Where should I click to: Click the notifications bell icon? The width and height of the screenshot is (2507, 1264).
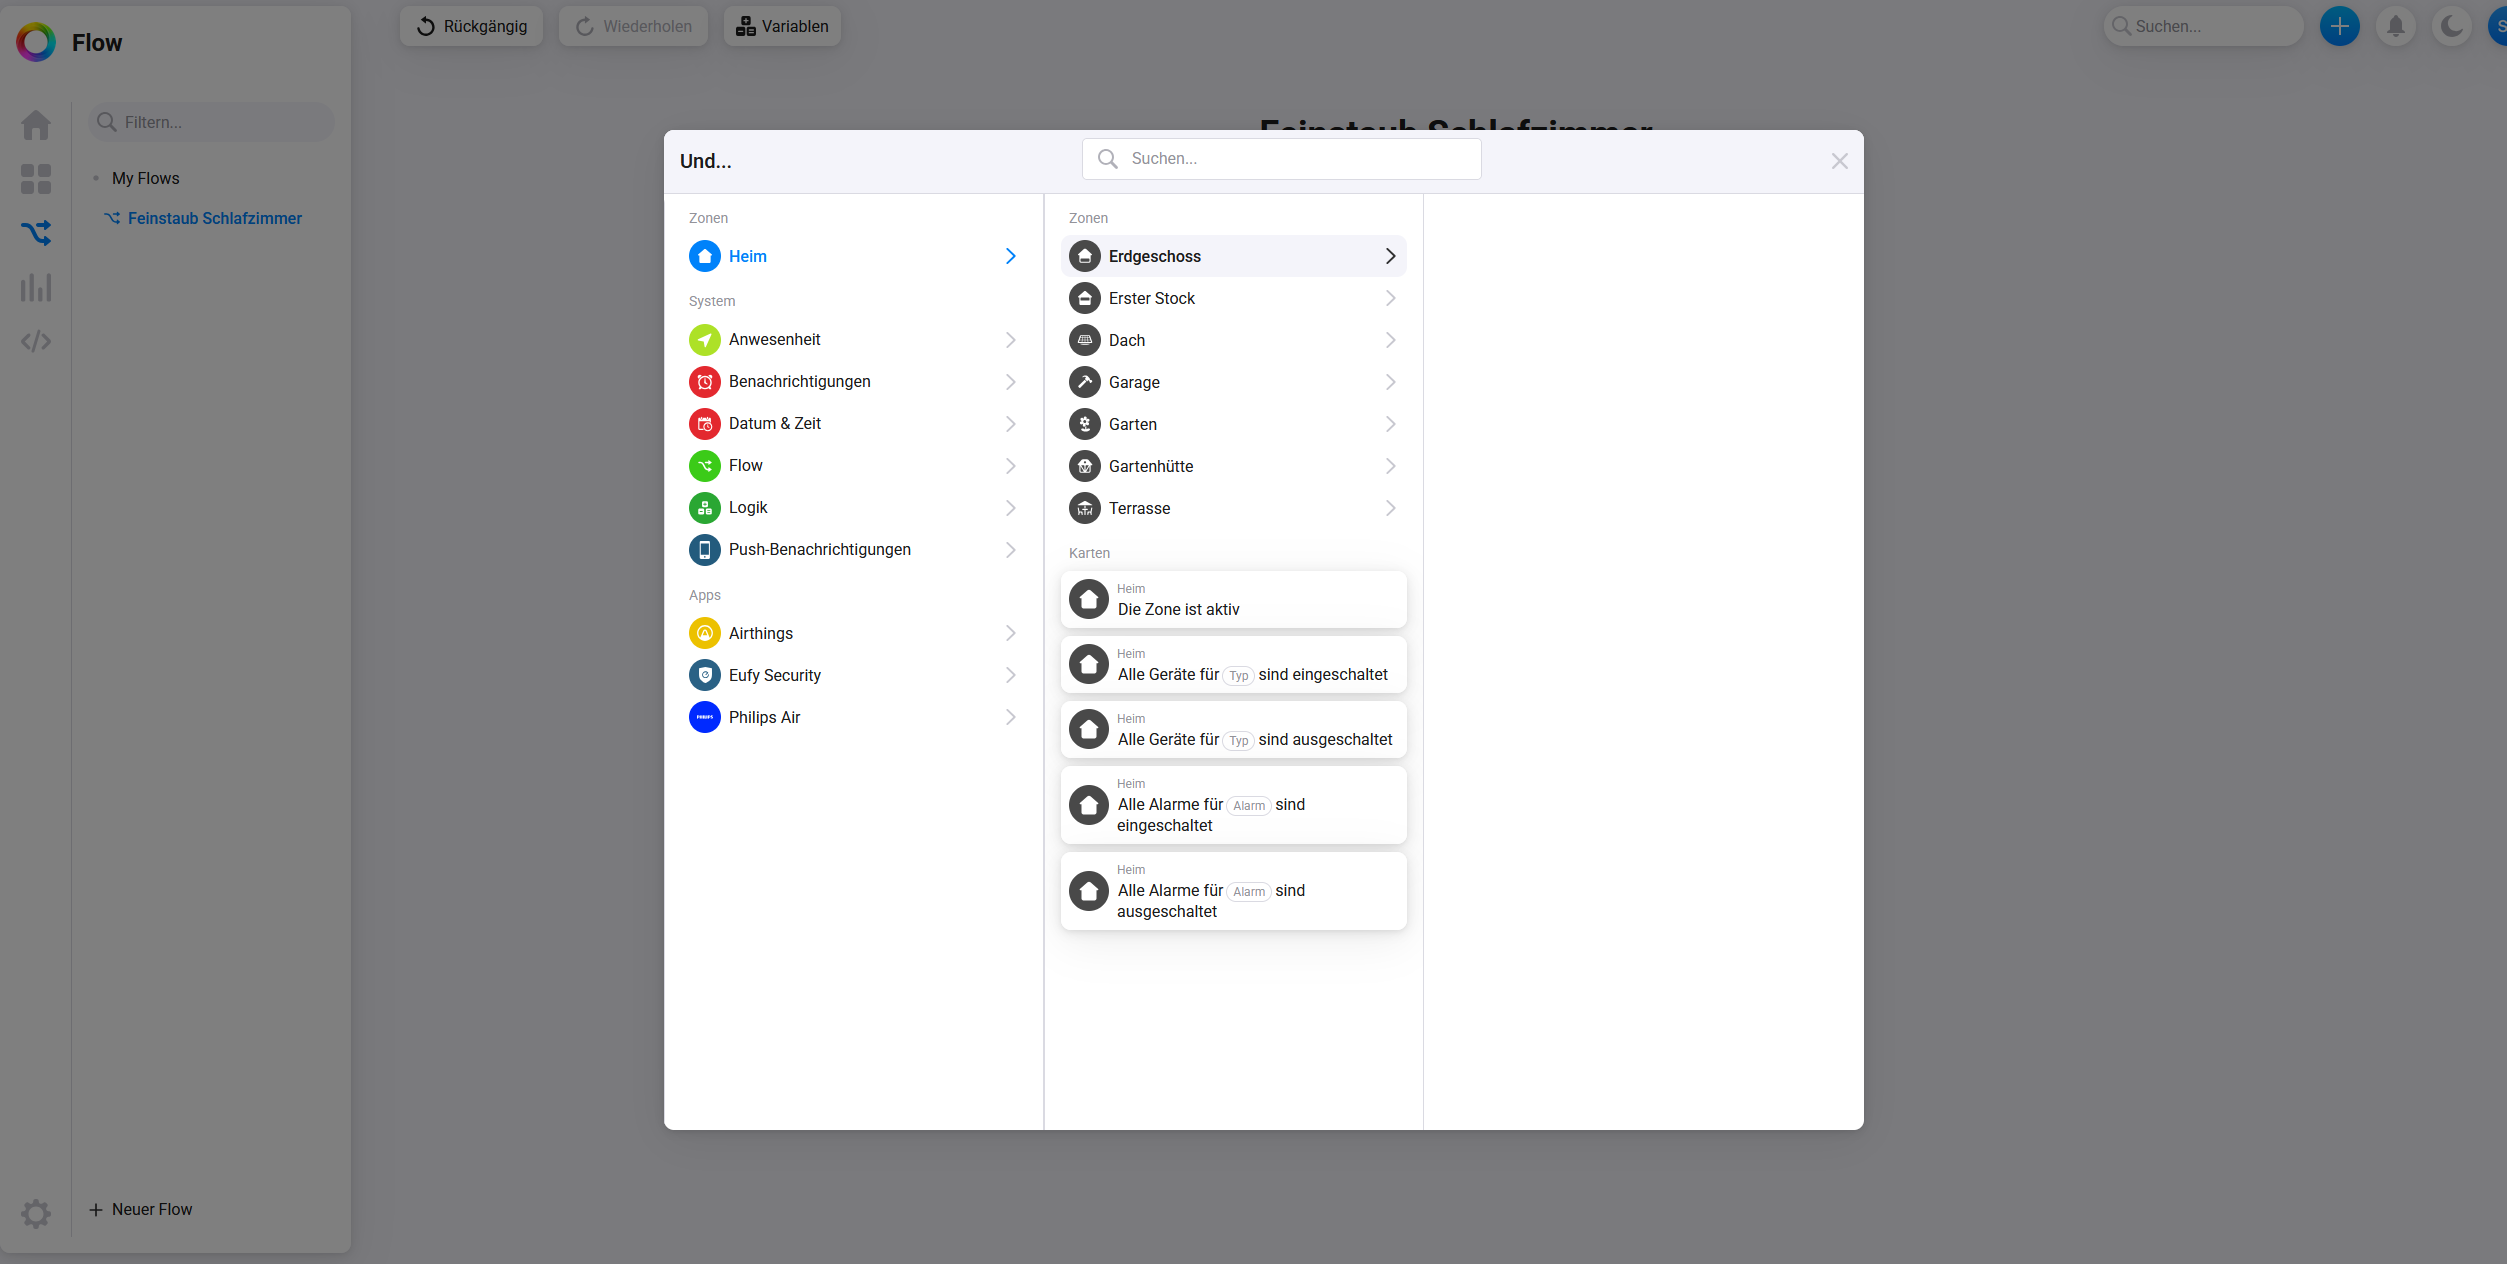(x=2395, y=26)
